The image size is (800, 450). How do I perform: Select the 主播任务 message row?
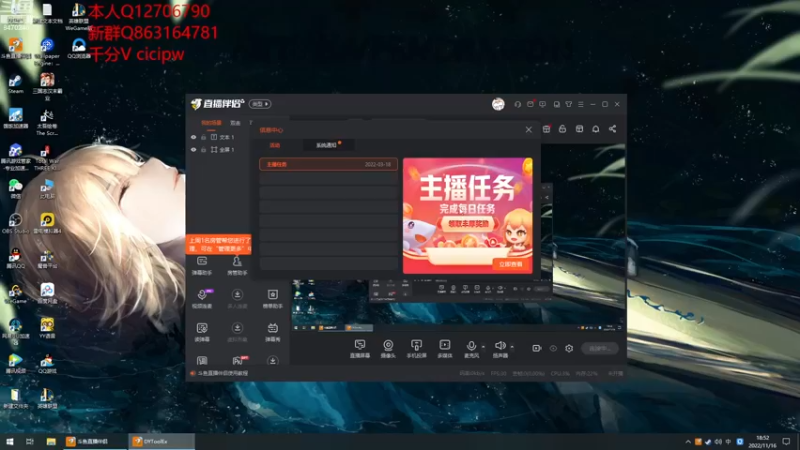pos(329,164)
